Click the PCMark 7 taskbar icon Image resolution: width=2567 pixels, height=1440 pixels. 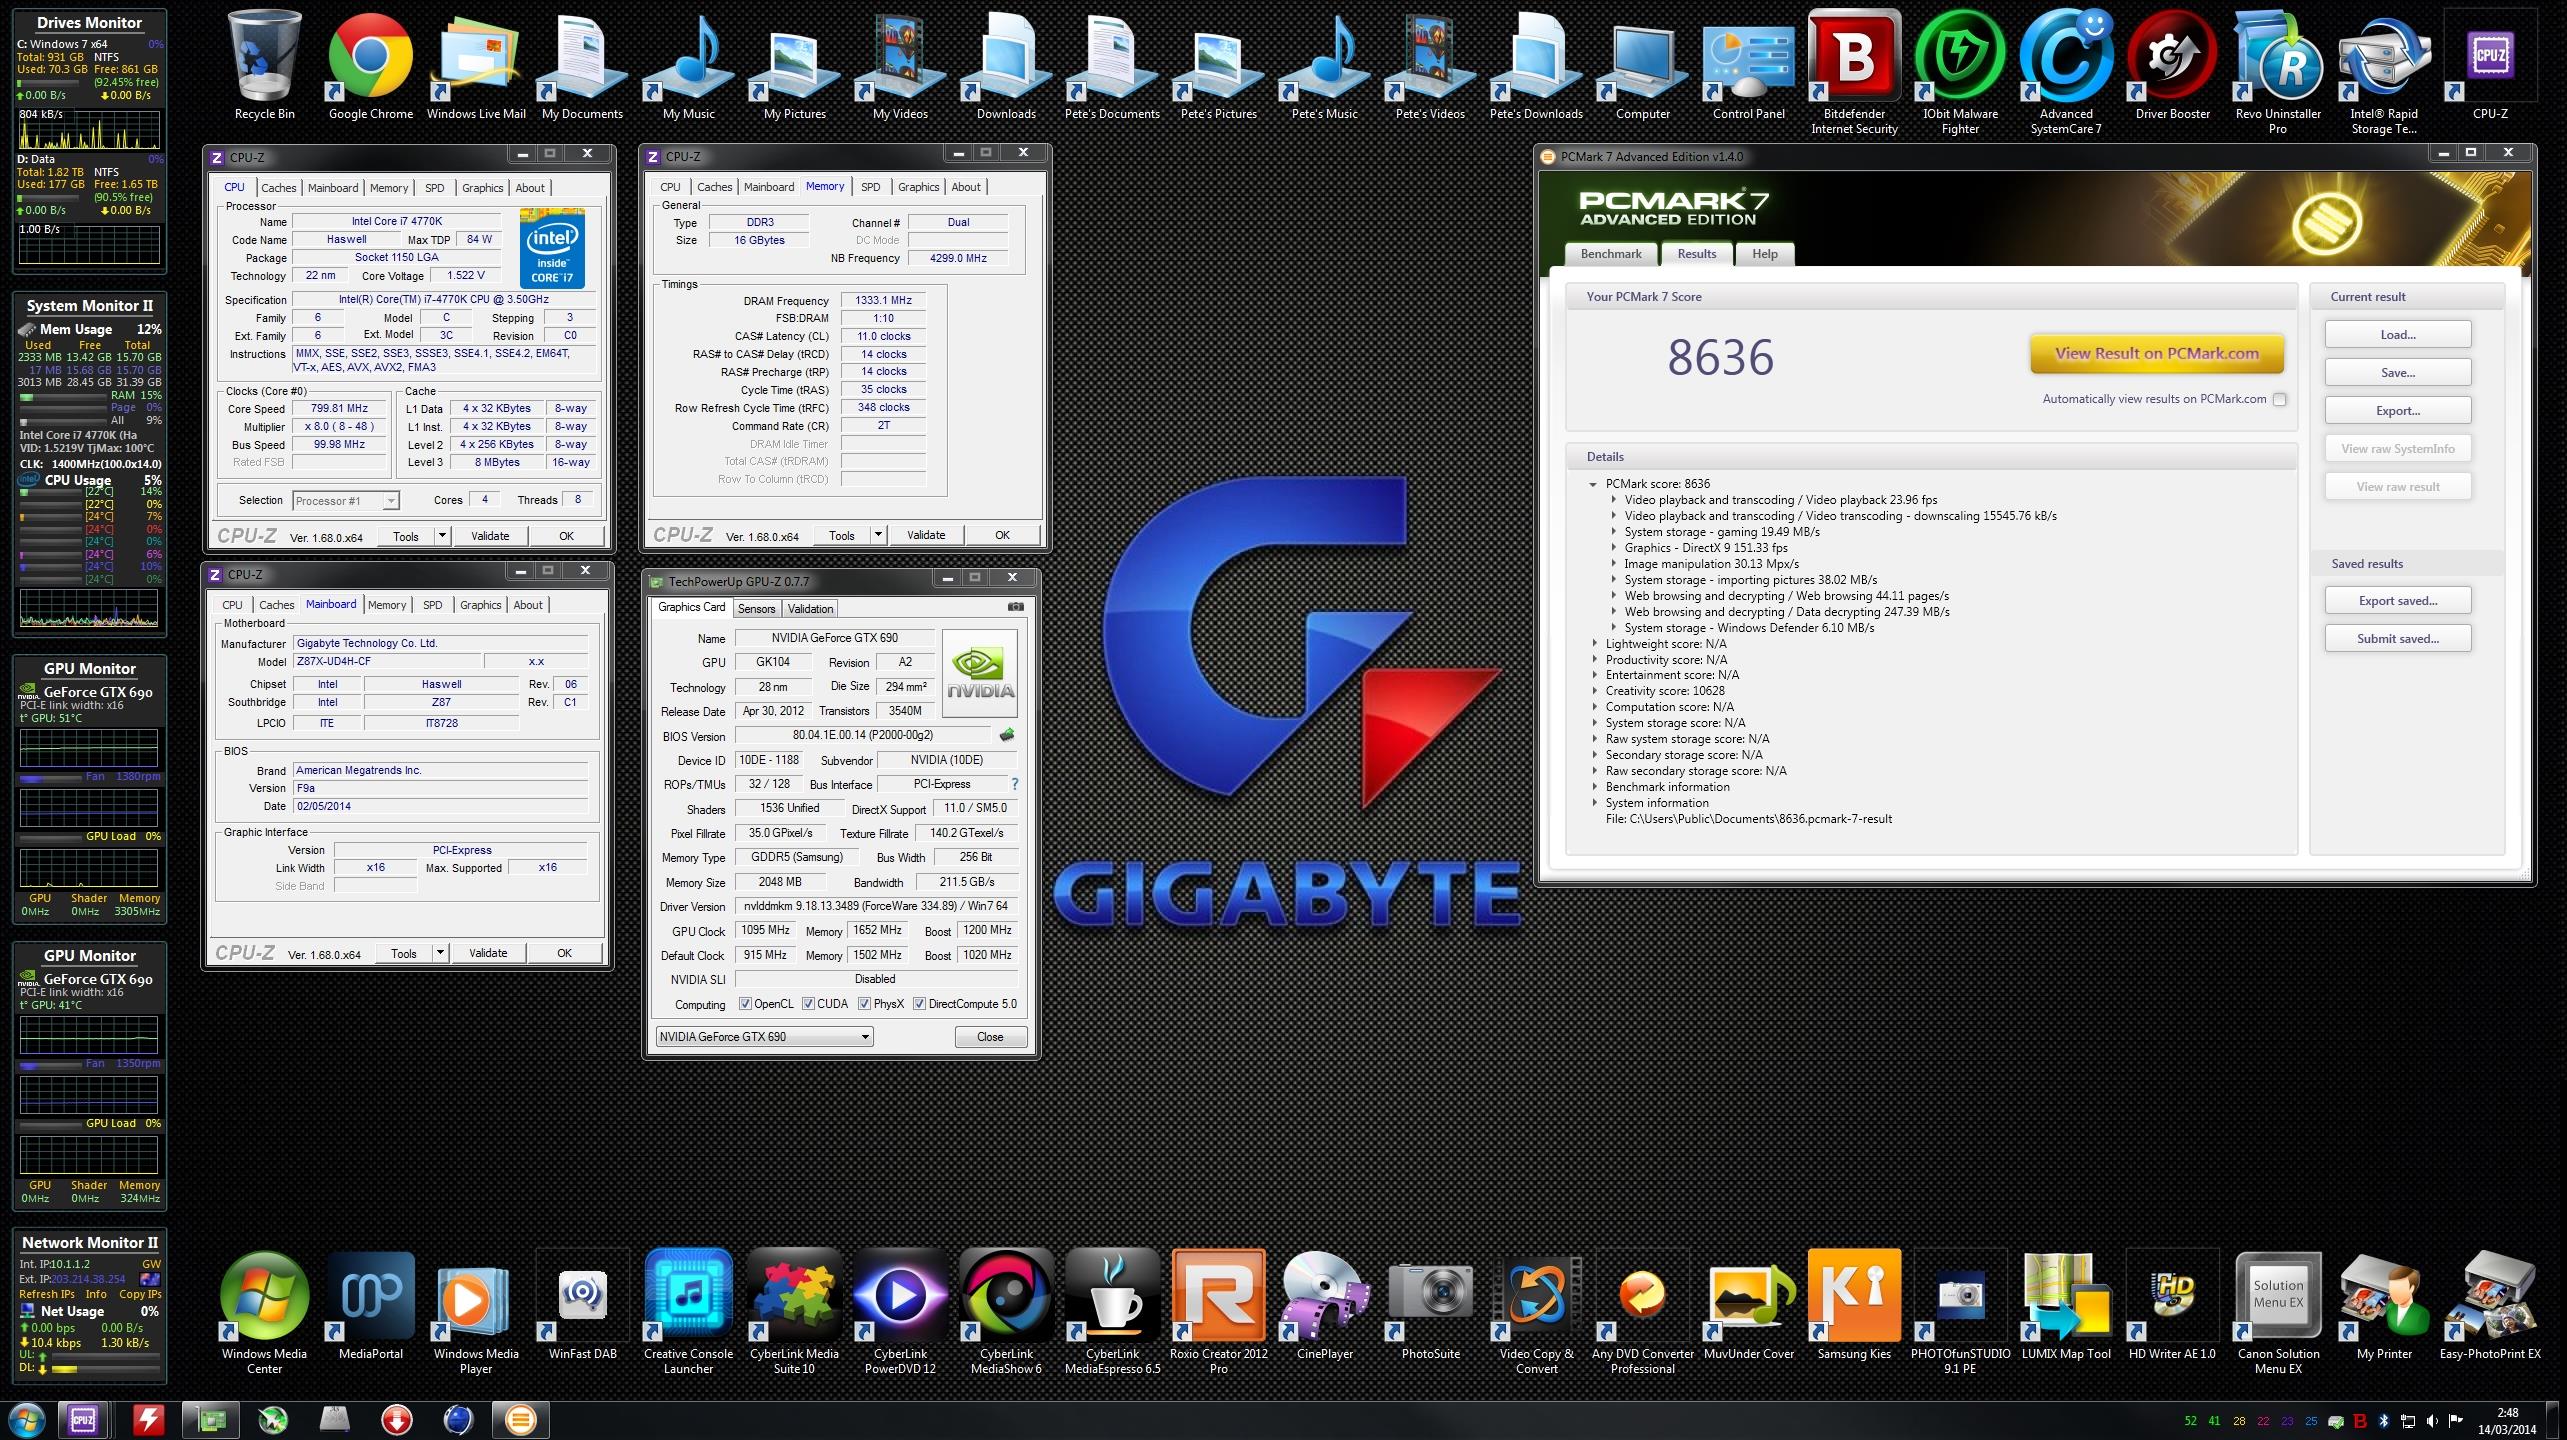520,1420
